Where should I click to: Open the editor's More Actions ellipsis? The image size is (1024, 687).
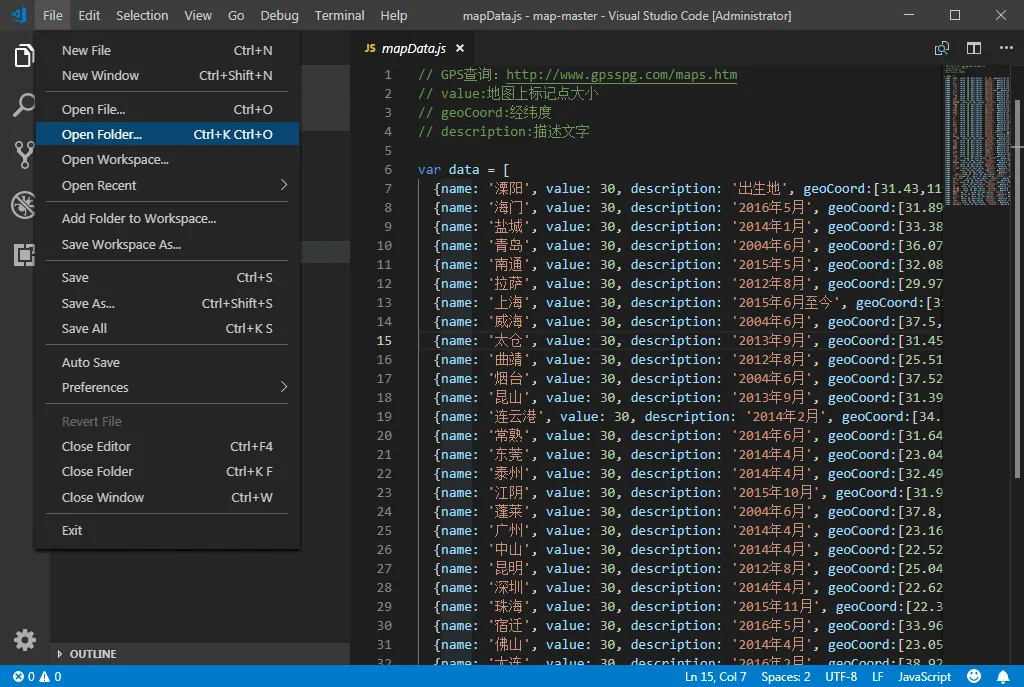pos(1005,48)
